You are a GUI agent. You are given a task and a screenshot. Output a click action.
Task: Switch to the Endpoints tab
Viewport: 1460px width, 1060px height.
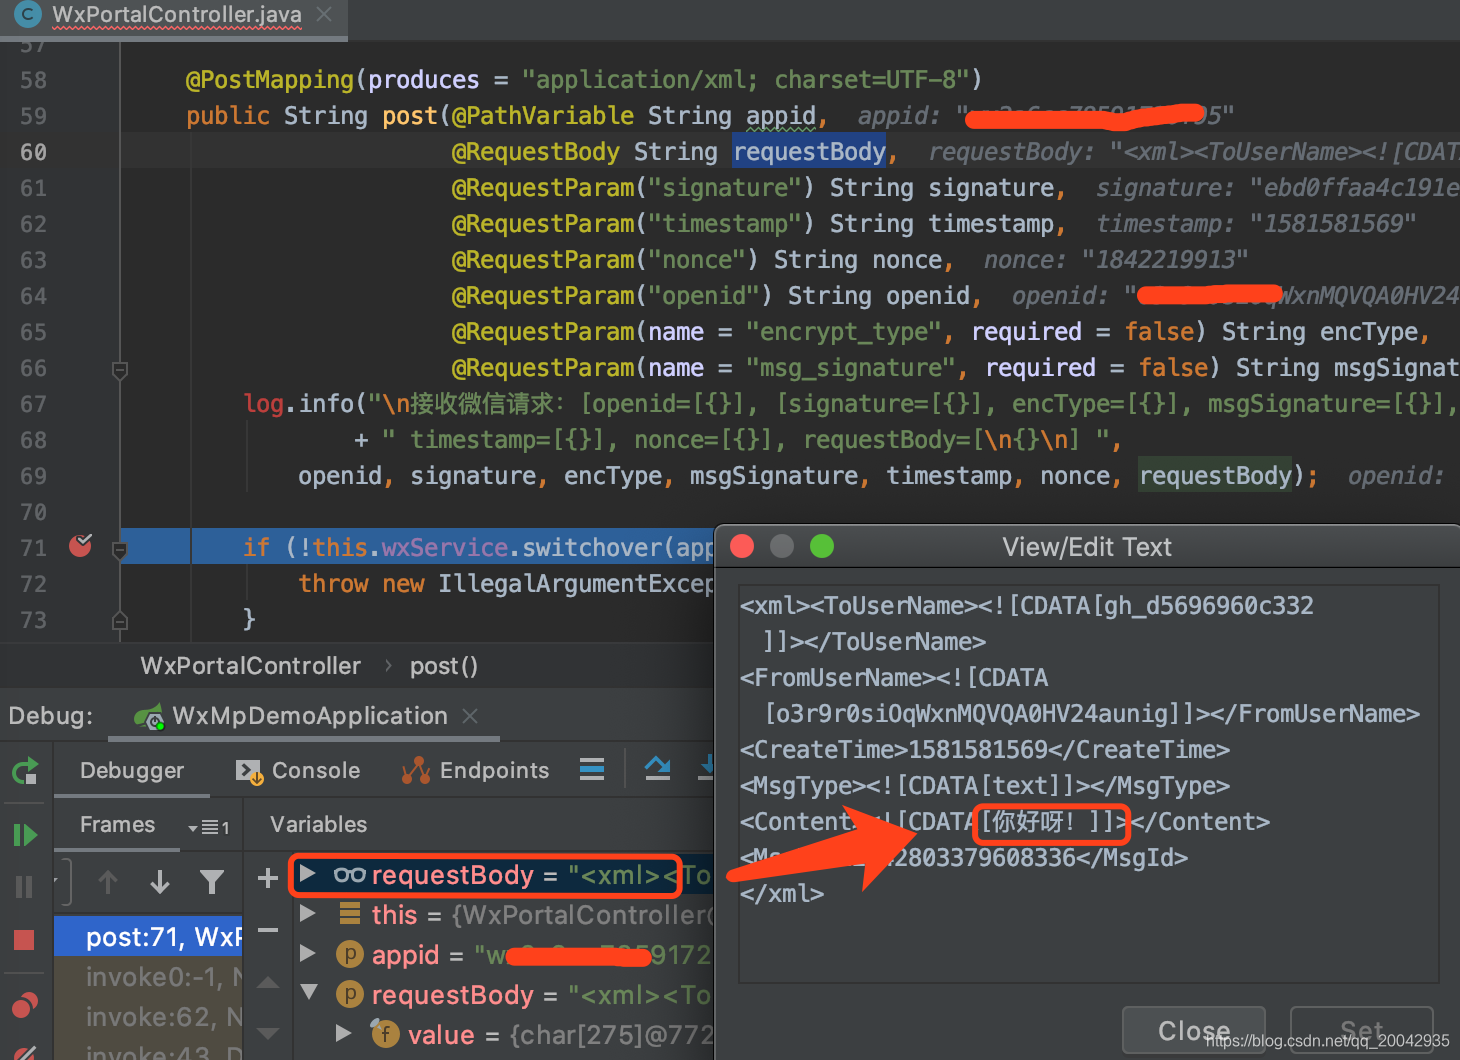474,770
